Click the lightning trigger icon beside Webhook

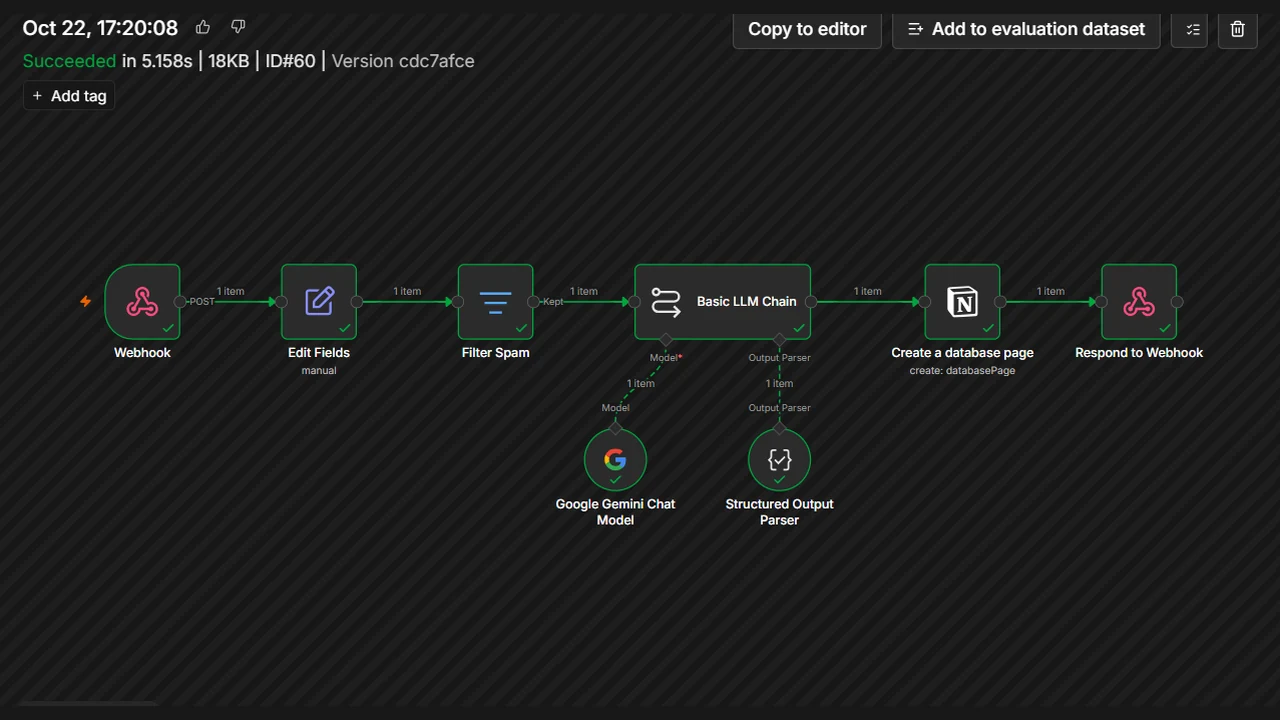pyautogui.click(x=86, y=301)
